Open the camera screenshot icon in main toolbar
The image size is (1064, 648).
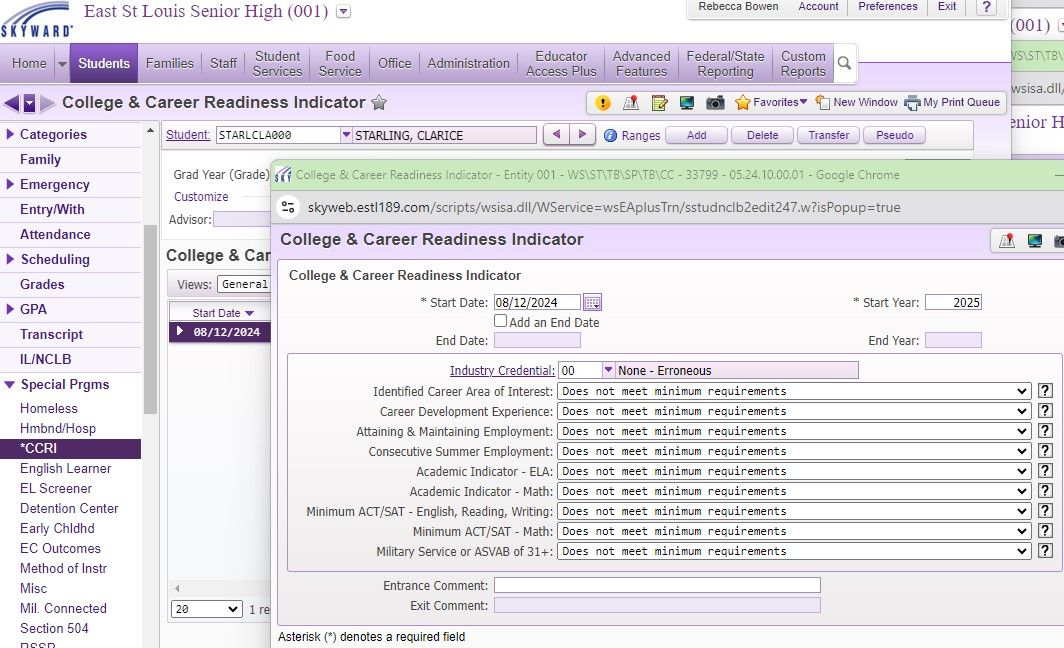(x=715, y=102)
